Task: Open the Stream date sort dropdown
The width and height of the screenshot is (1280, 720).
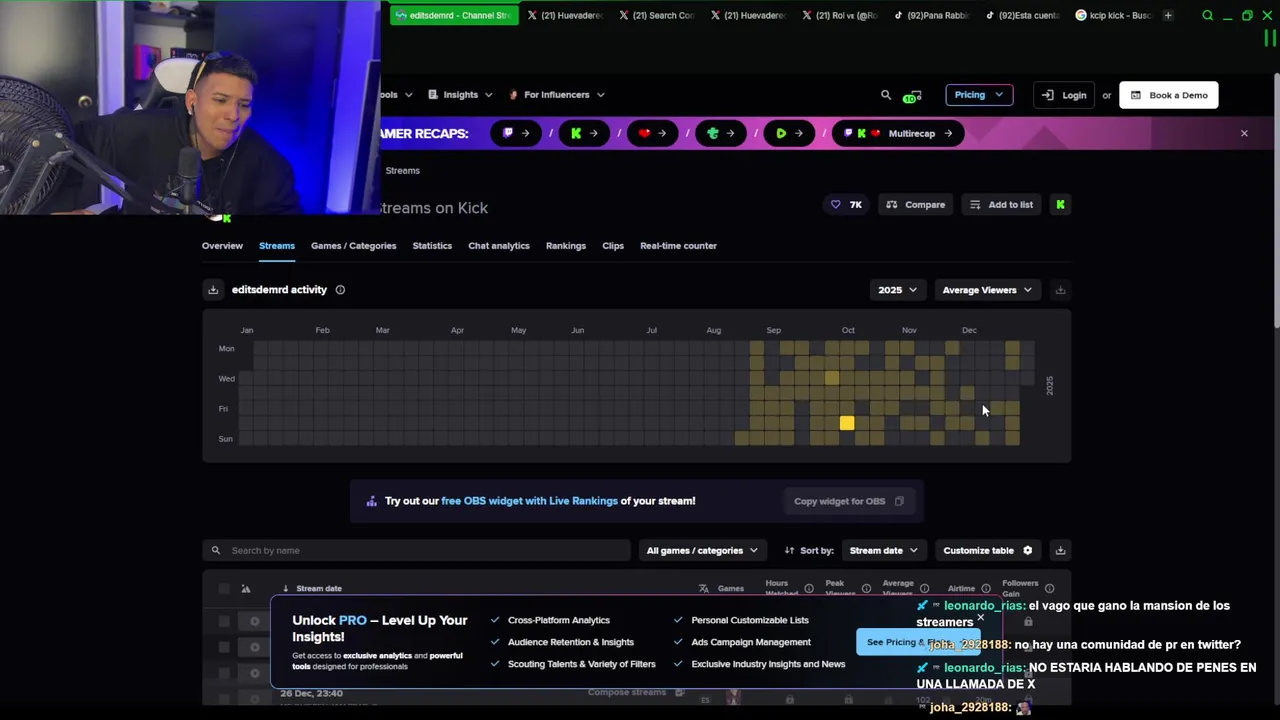Action: (884, 550)
